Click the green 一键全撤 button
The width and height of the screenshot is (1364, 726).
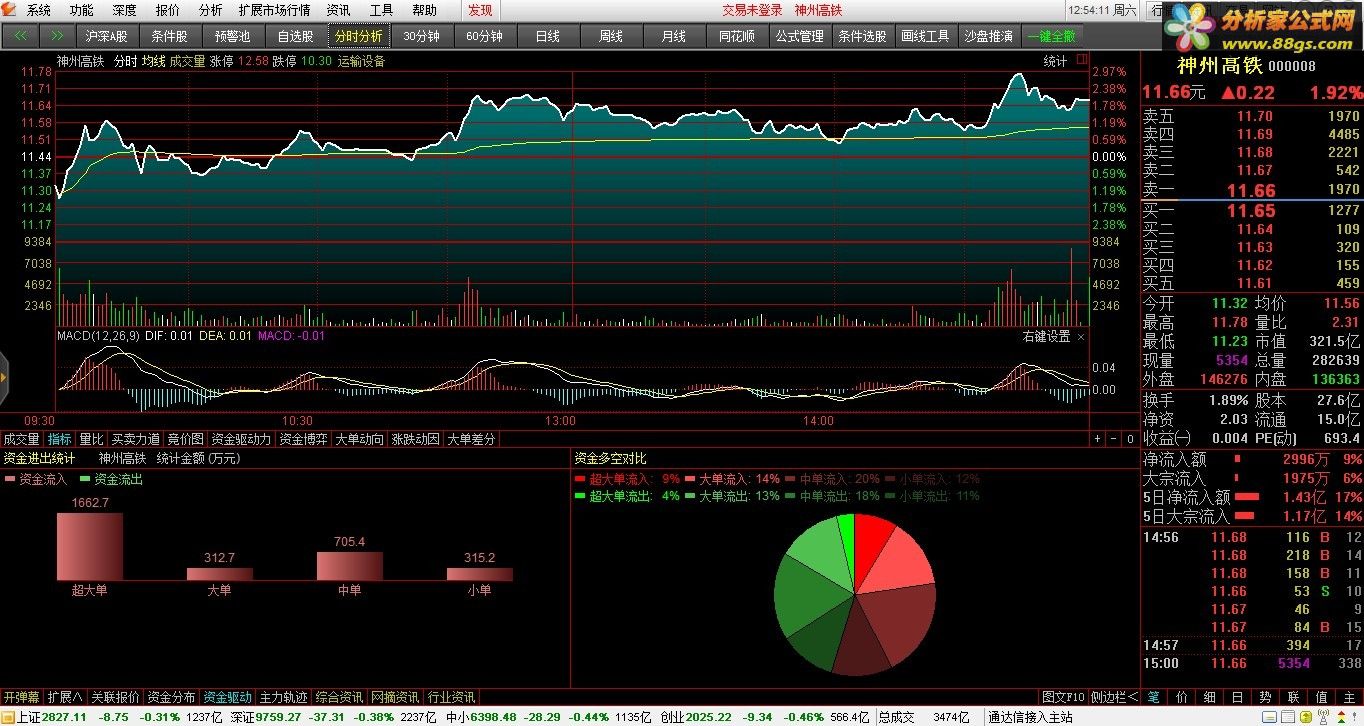[x=1052, y=36]
